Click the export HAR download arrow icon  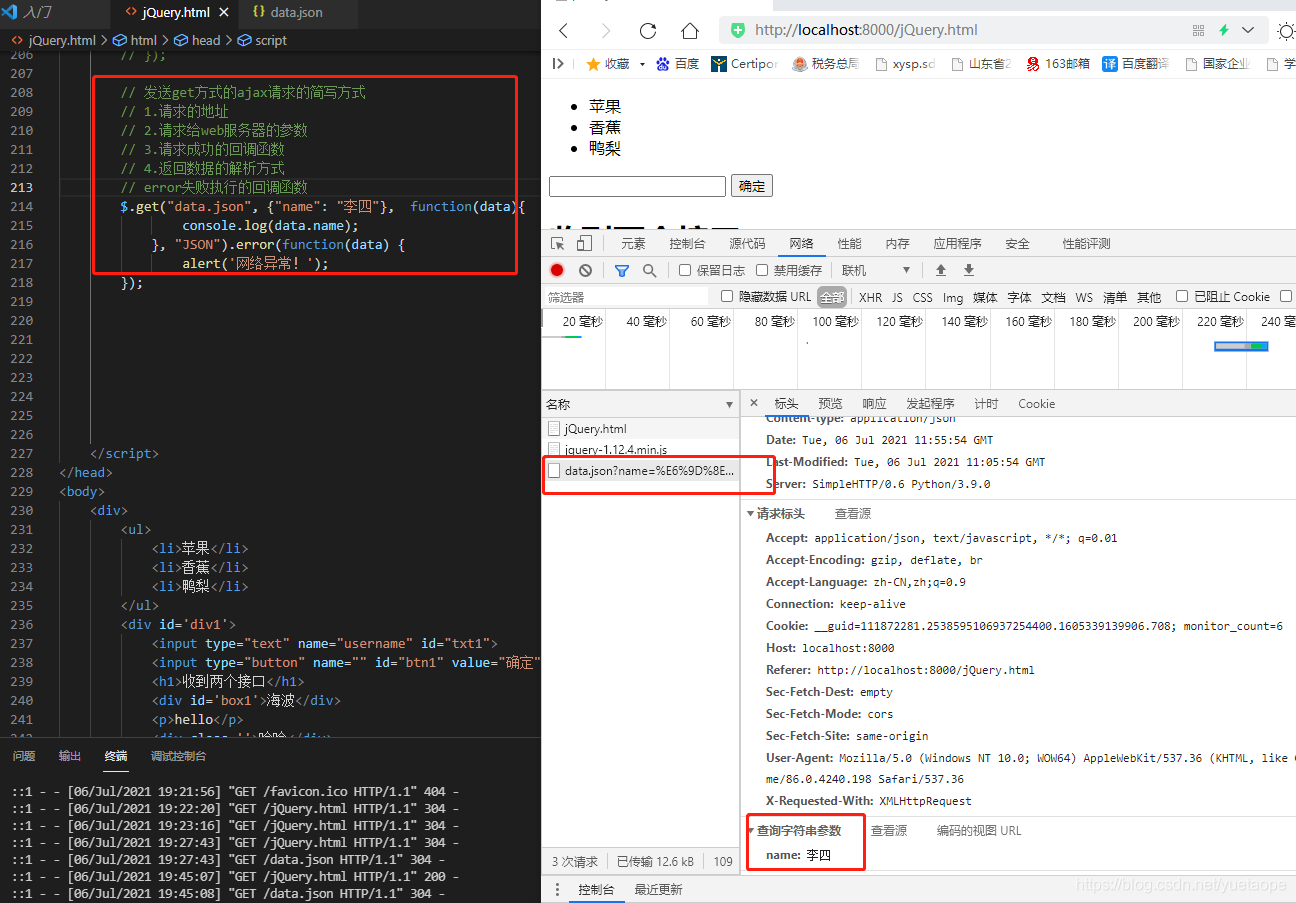(x=968, y=270)
